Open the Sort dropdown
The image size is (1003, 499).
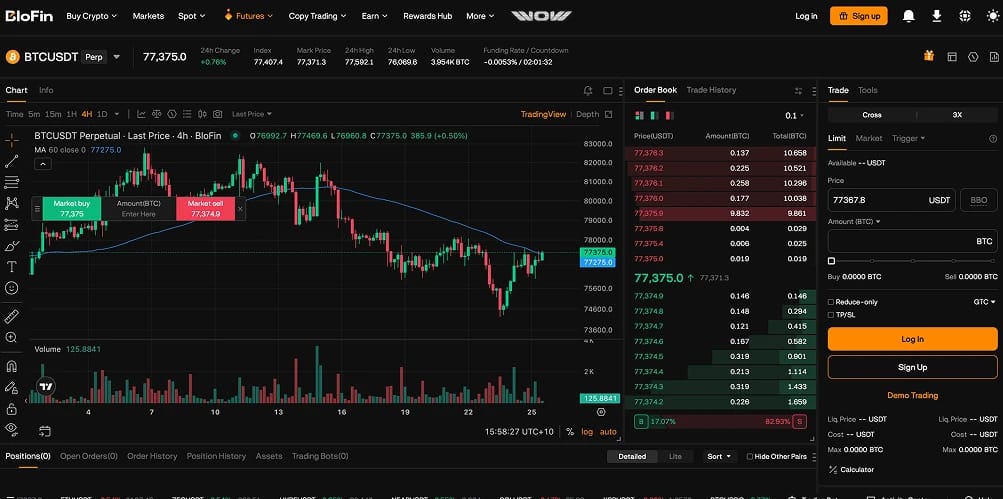tap(720, 457)
